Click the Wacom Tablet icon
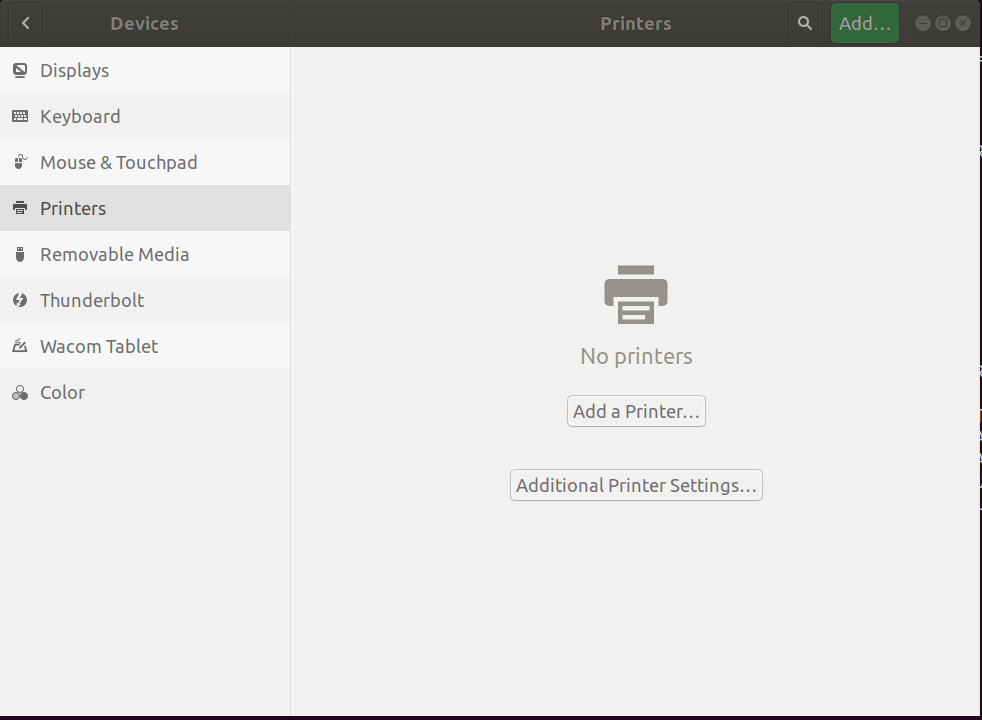The width and height of the screenshot is (982, 720). click(20, 347)
